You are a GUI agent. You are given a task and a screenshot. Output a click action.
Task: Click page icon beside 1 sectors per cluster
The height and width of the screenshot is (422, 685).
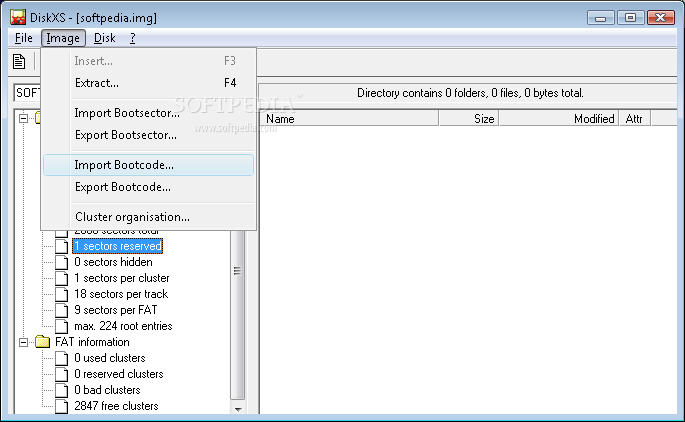point(62,278)
